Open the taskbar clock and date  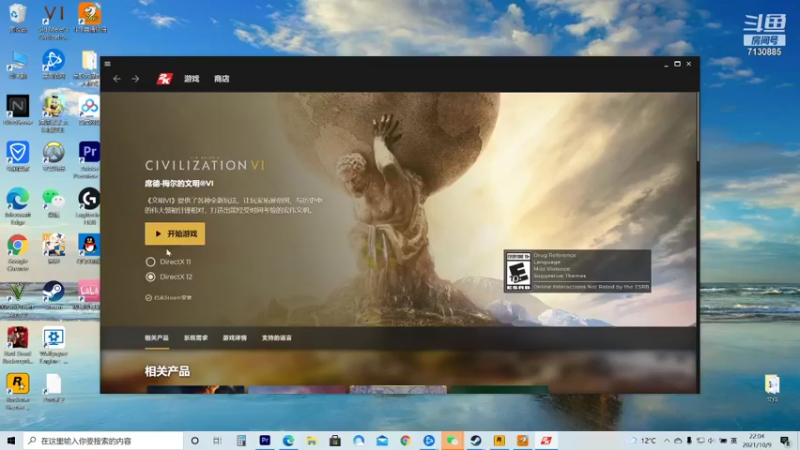757,440
